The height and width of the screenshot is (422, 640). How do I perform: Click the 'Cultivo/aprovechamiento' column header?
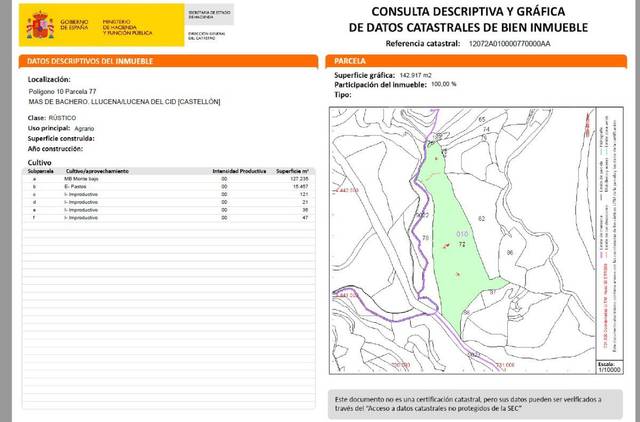tap(97, 171)
